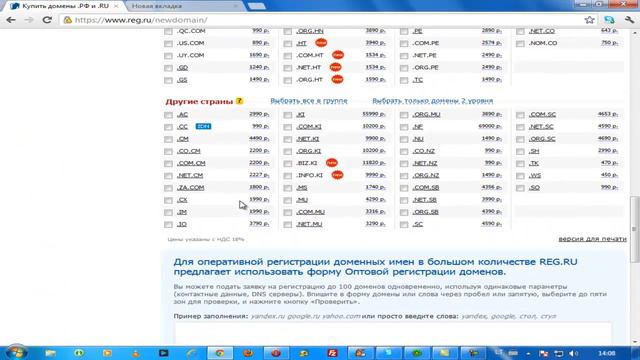
Task: Click the new badge beside .ORG.HT
Action: click(x=337, y=79)
